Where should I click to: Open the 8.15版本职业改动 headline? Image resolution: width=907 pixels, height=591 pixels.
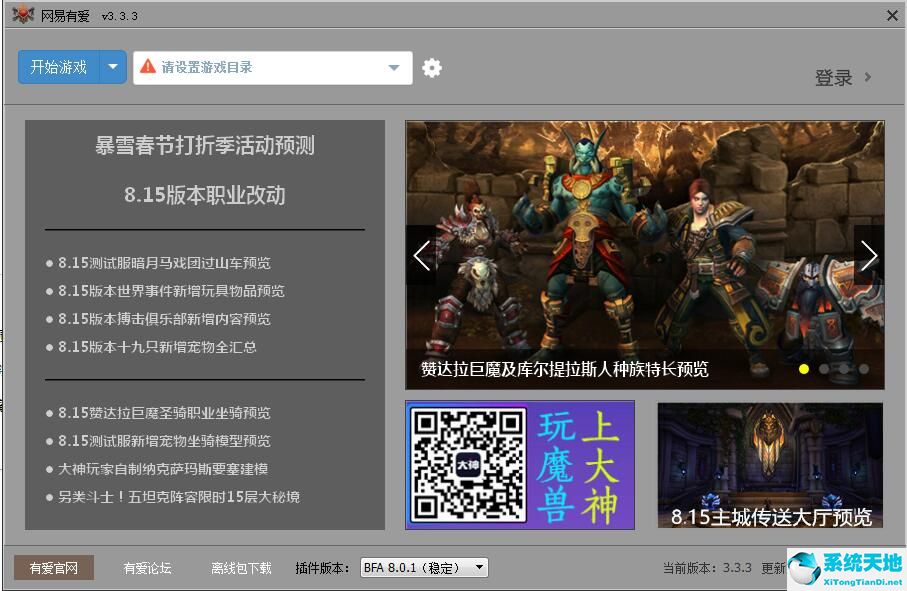[205, 195]
